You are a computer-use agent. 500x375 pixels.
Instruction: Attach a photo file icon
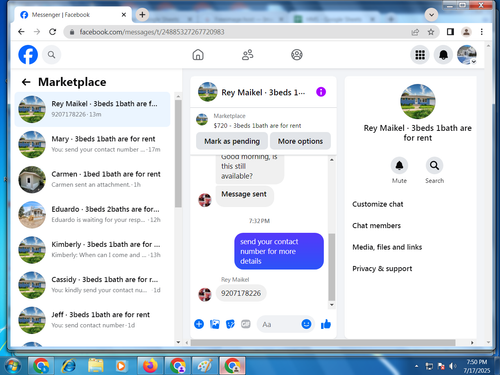pyautogui.click(x=215, y=324)
